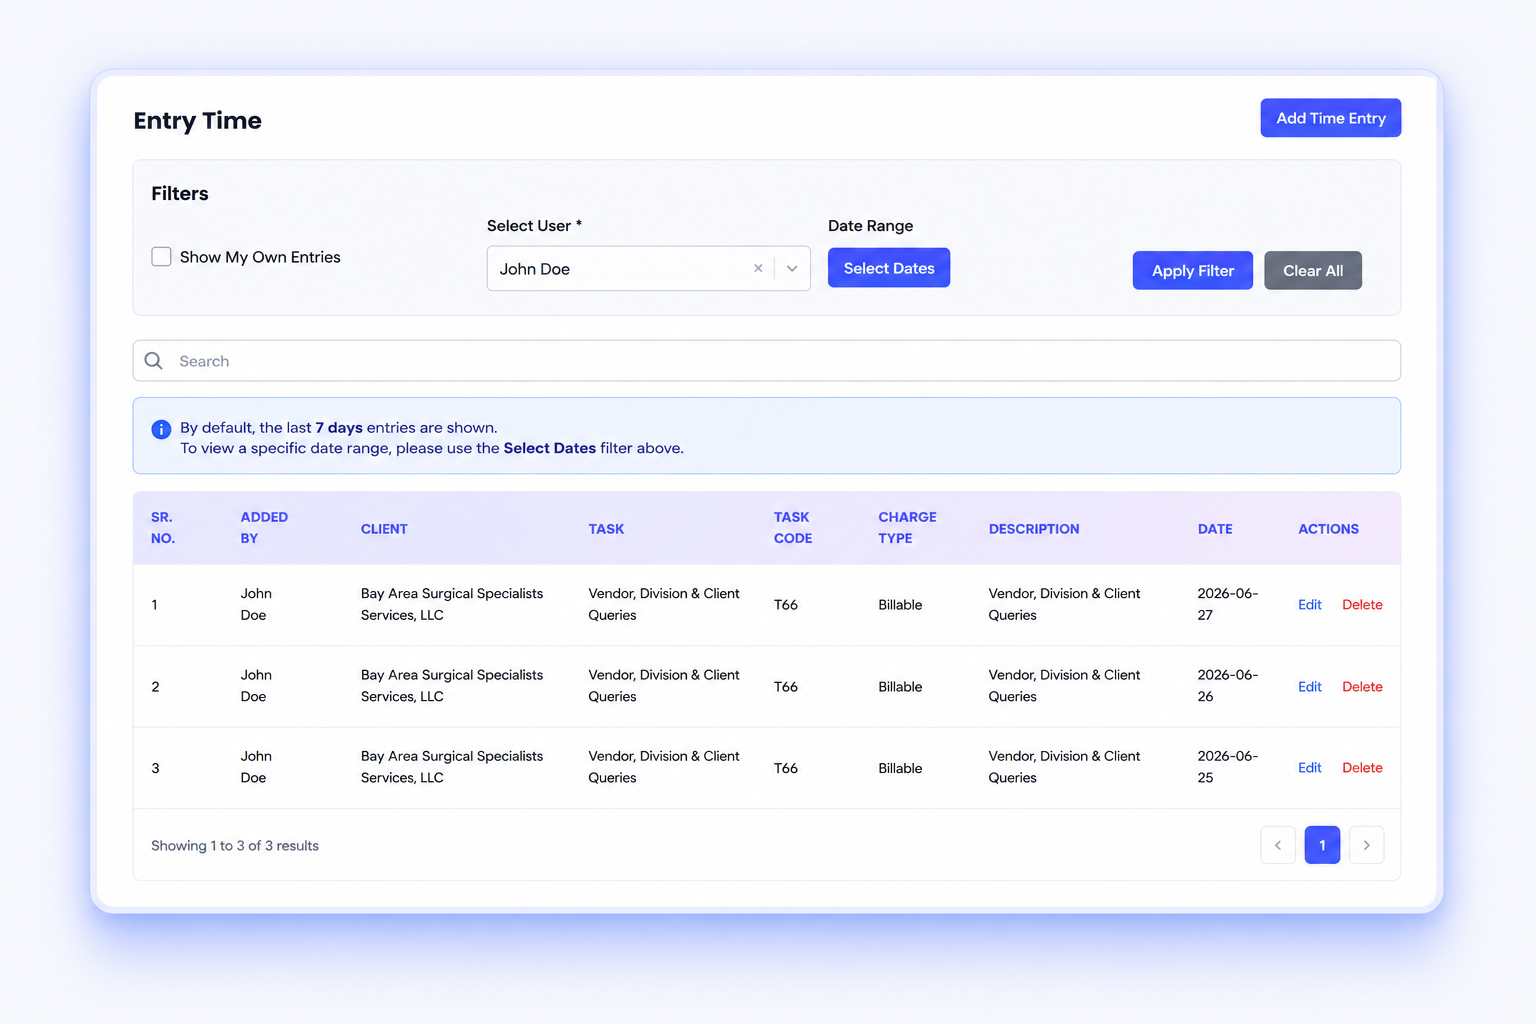
Task: Click the DATE column header
Action: 1215,529
